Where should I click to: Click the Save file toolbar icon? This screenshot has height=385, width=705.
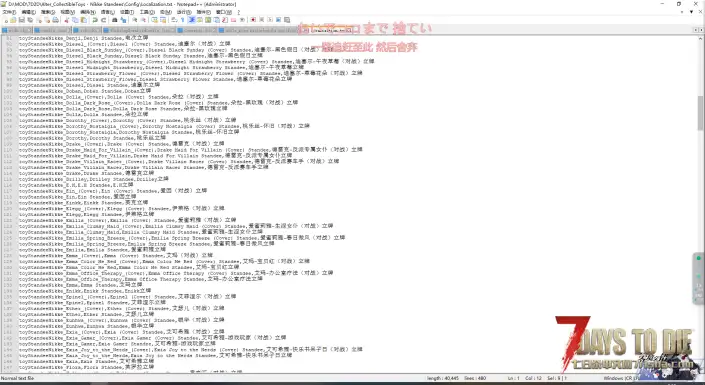coord(22,20)
